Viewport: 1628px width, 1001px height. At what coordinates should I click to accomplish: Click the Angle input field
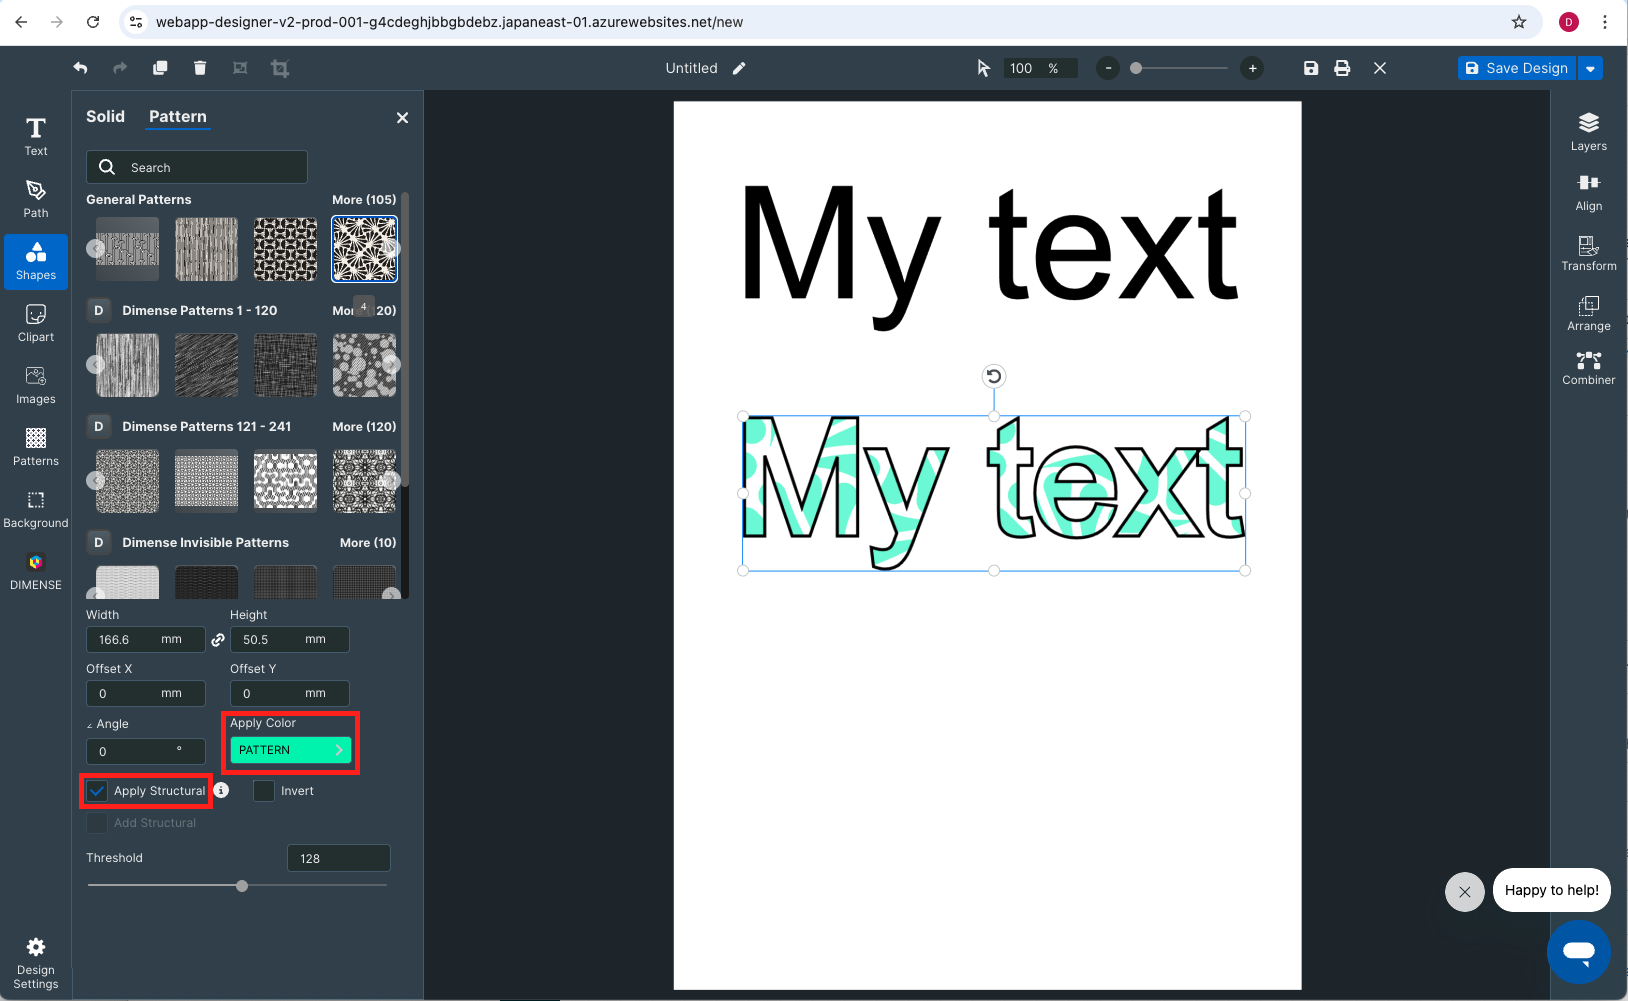click(146, 751)
